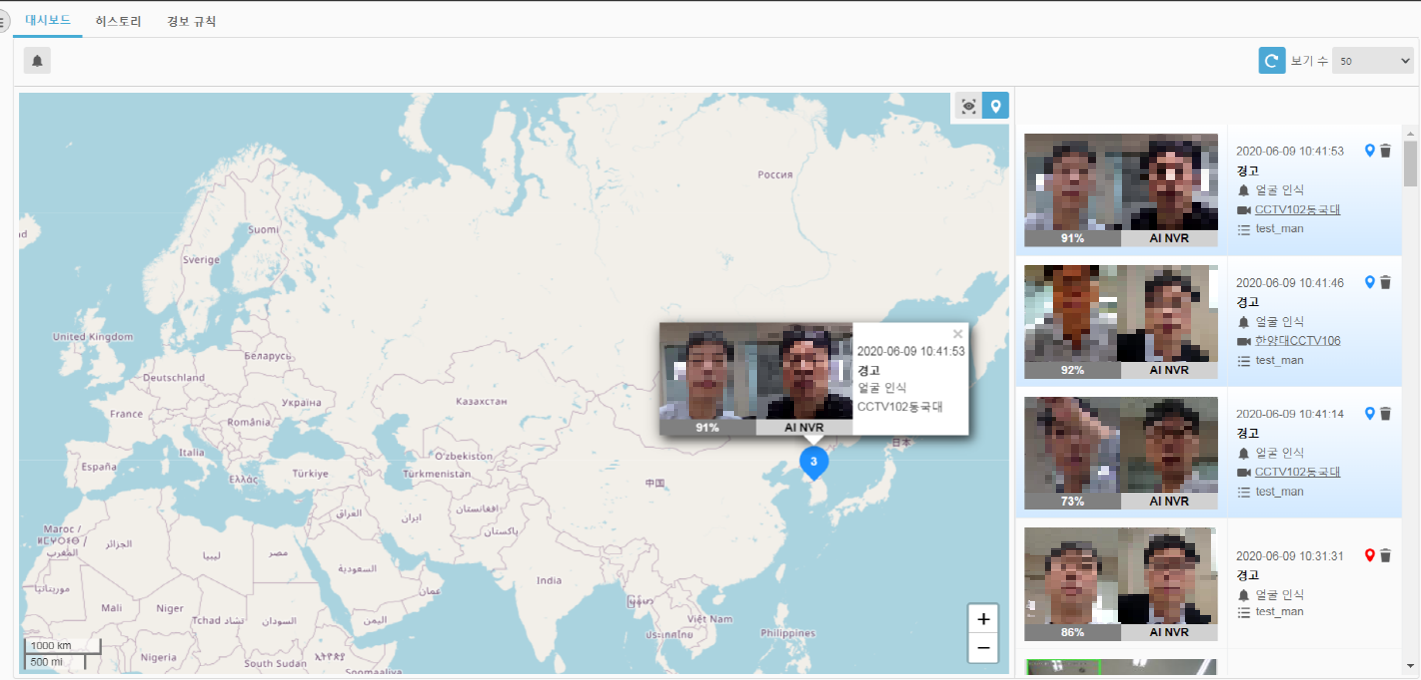Click the red pin of the 10:31:31 alert
Screen dimensions: 1421x680
click(x=1370, y=555)
